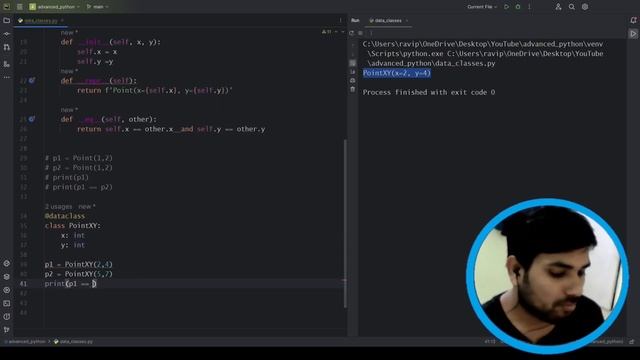The width and height of the screenshot is (640, 360).
Task: Show more tool windows ellipsis
Action: [7, 77]
